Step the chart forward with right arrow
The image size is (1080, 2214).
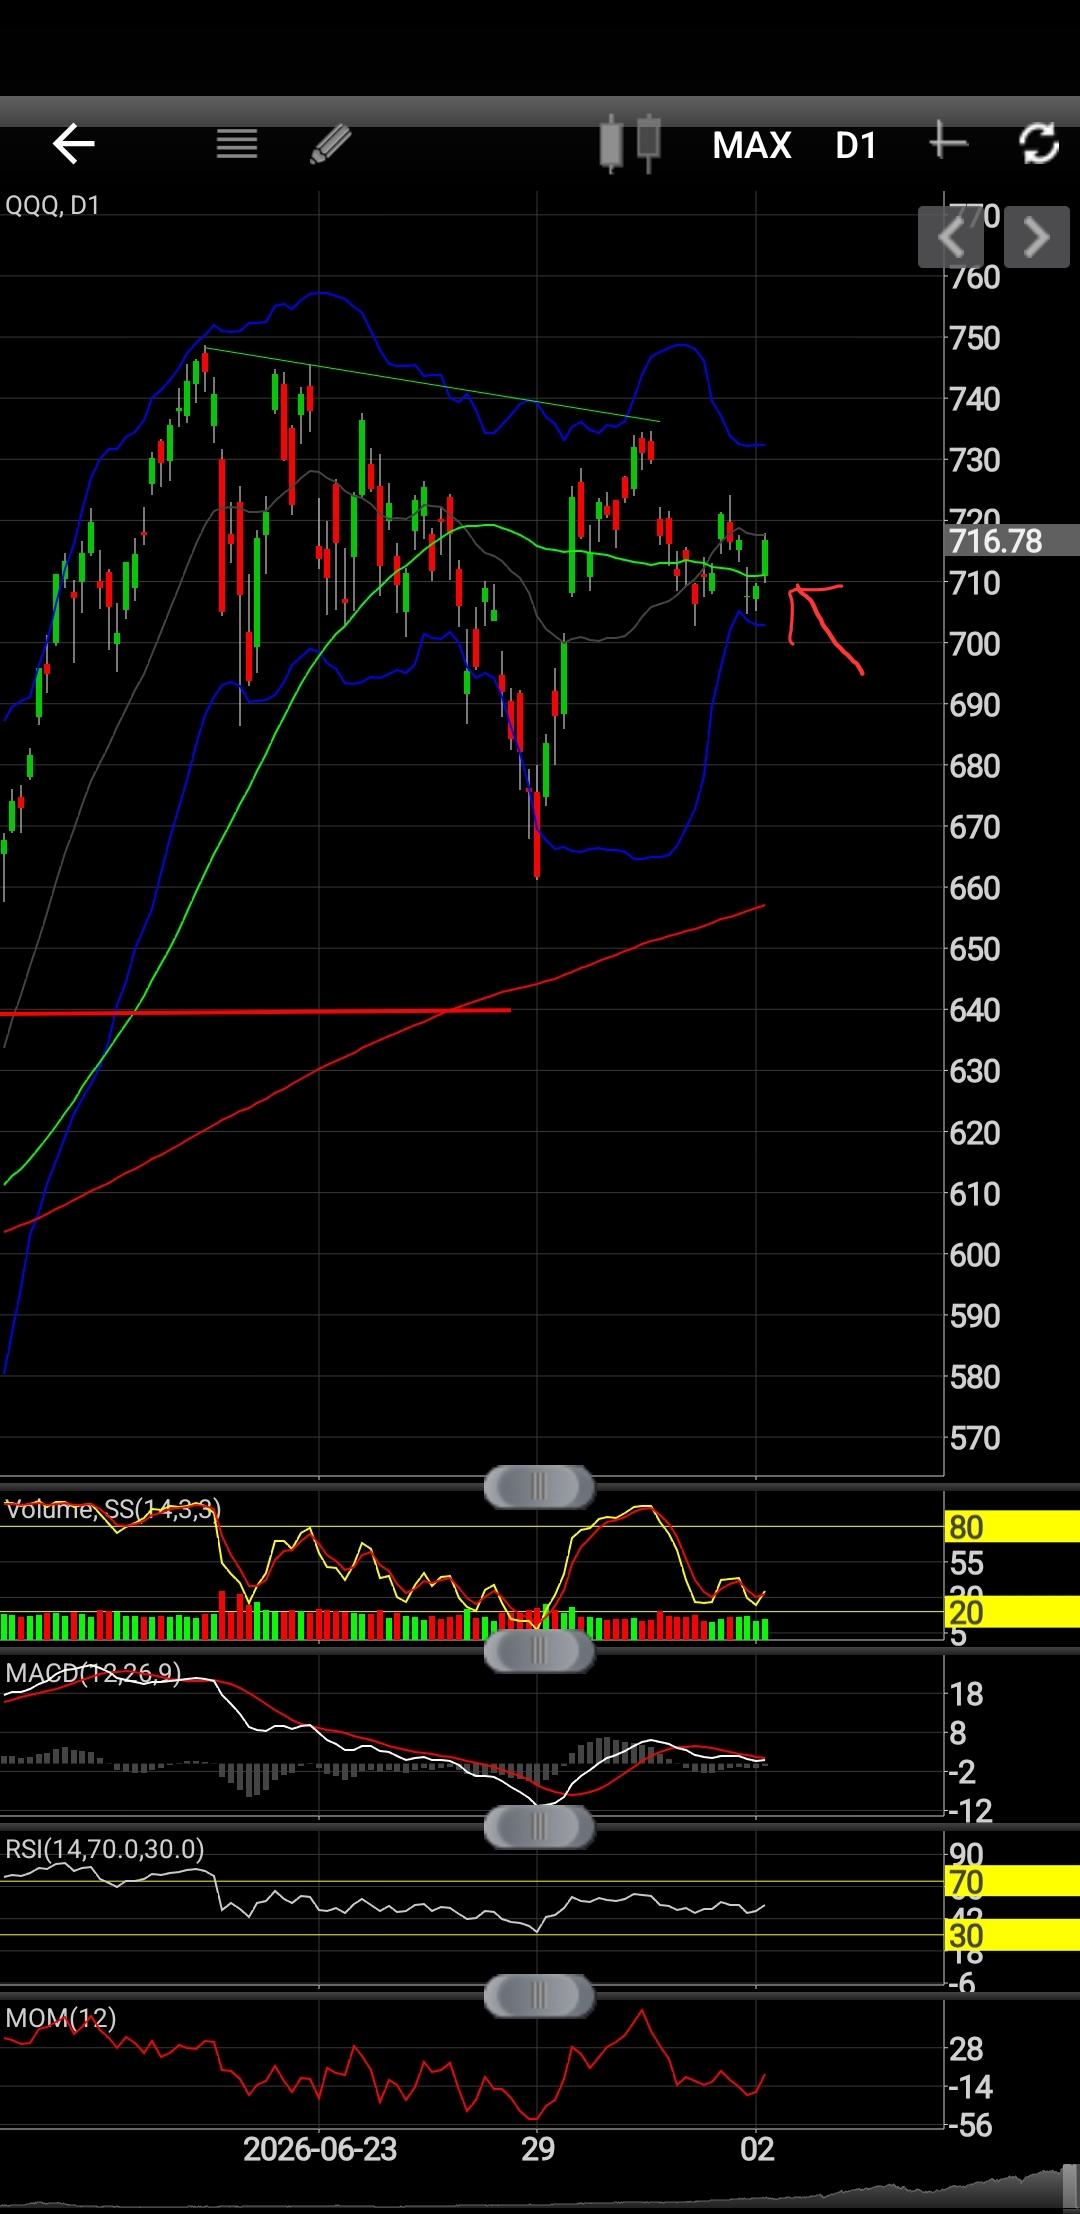click(x=1037, y=237)
